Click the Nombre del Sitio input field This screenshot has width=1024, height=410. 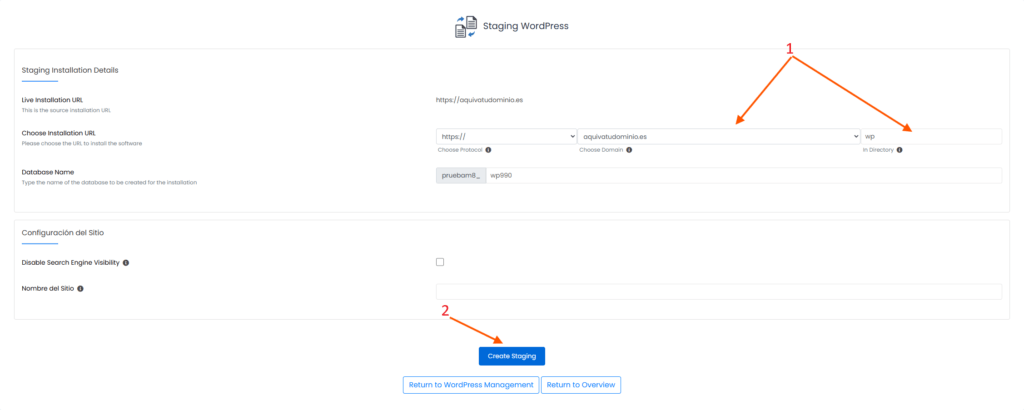click(x=719, y=291)
